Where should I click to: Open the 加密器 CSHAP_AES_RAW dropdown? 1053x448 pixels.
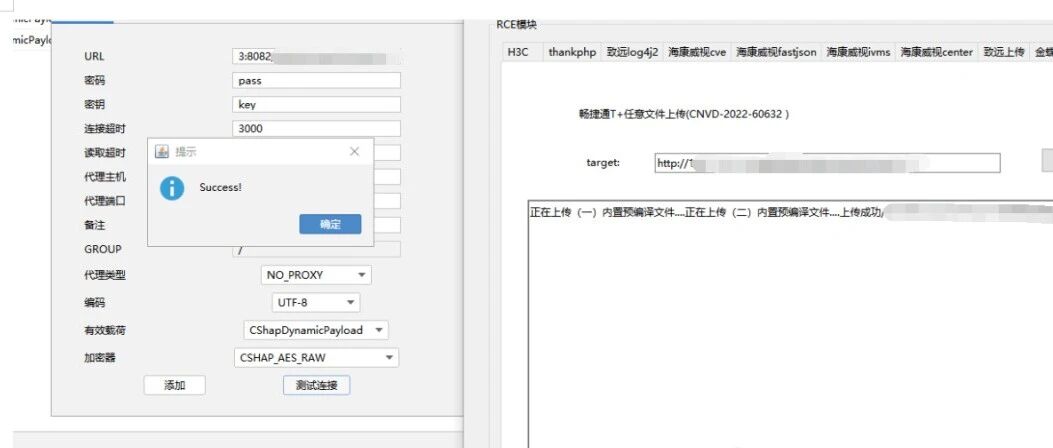point(316,358)
